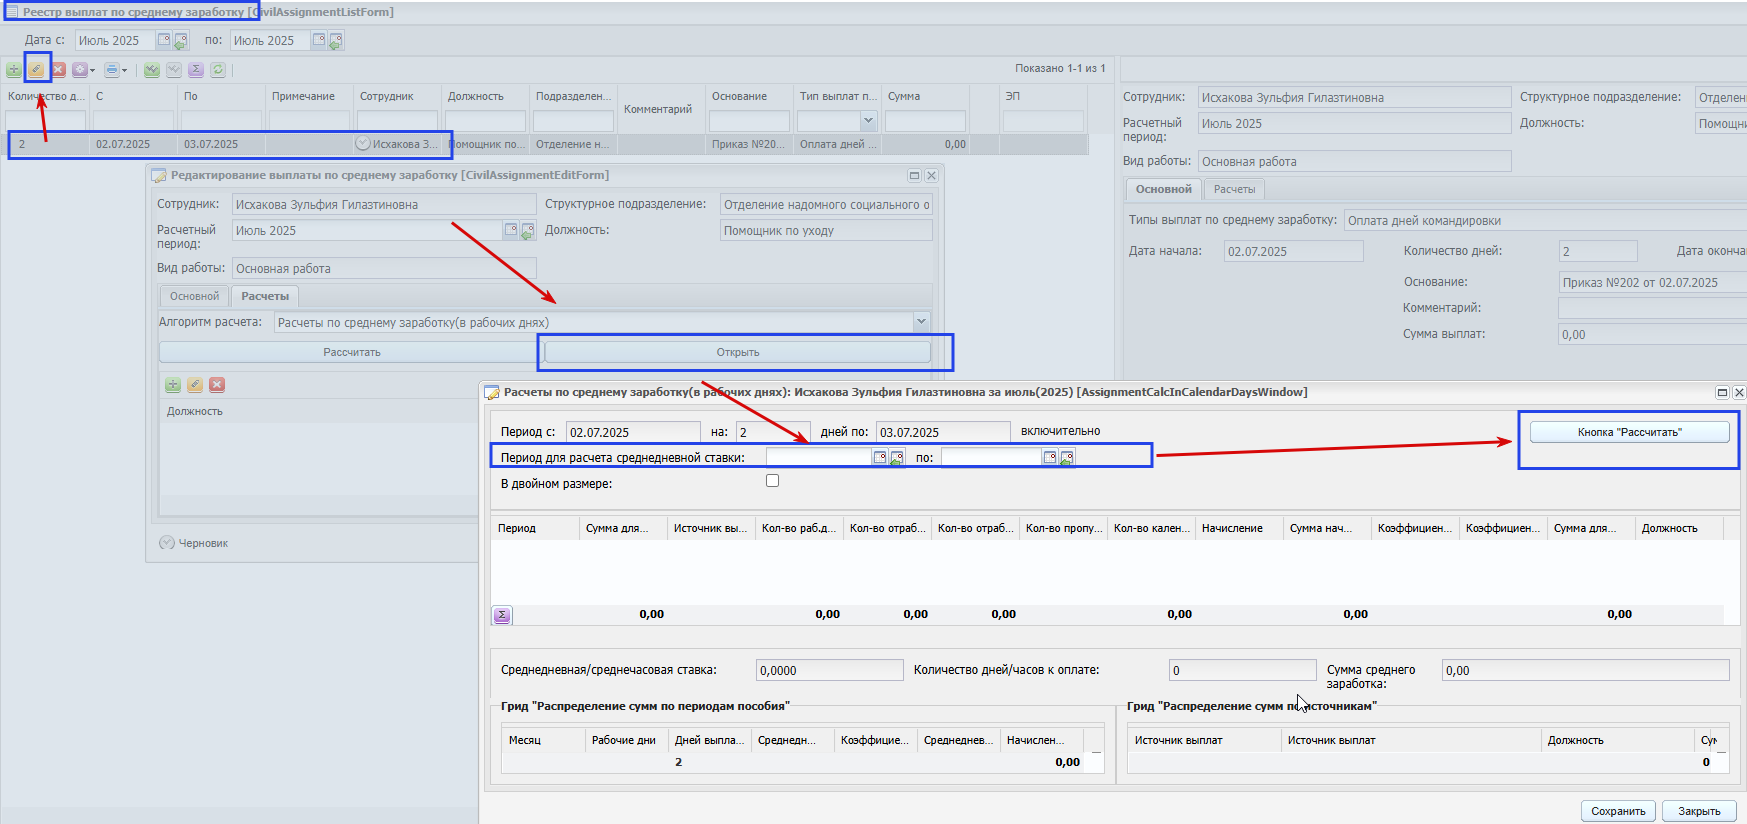The width and height of the screenshot is (1747, 824).
Task: Click arrow icon beside average rate period start field
Action: pos(897,458)
